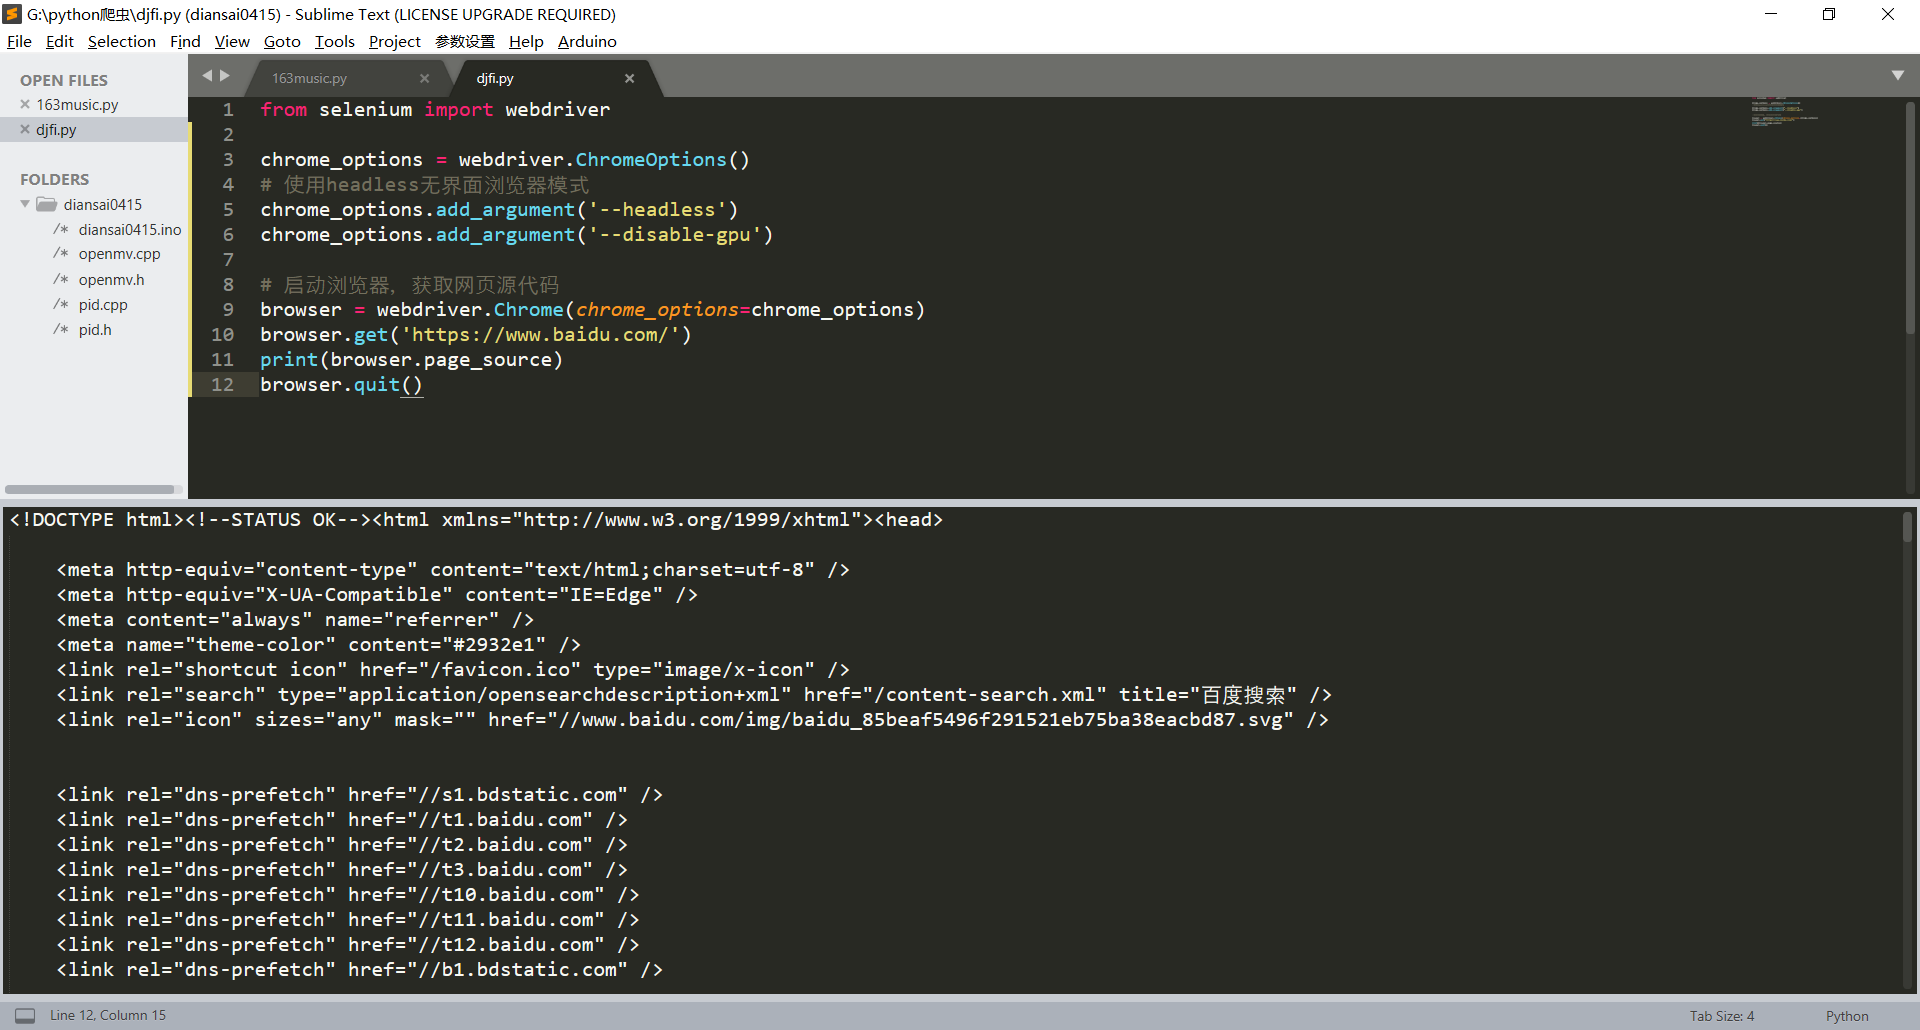The width and height of the screenshot is (1920, 1030).
Task: Click 'quit' on line 12
Action: click(x=377, y=385)
